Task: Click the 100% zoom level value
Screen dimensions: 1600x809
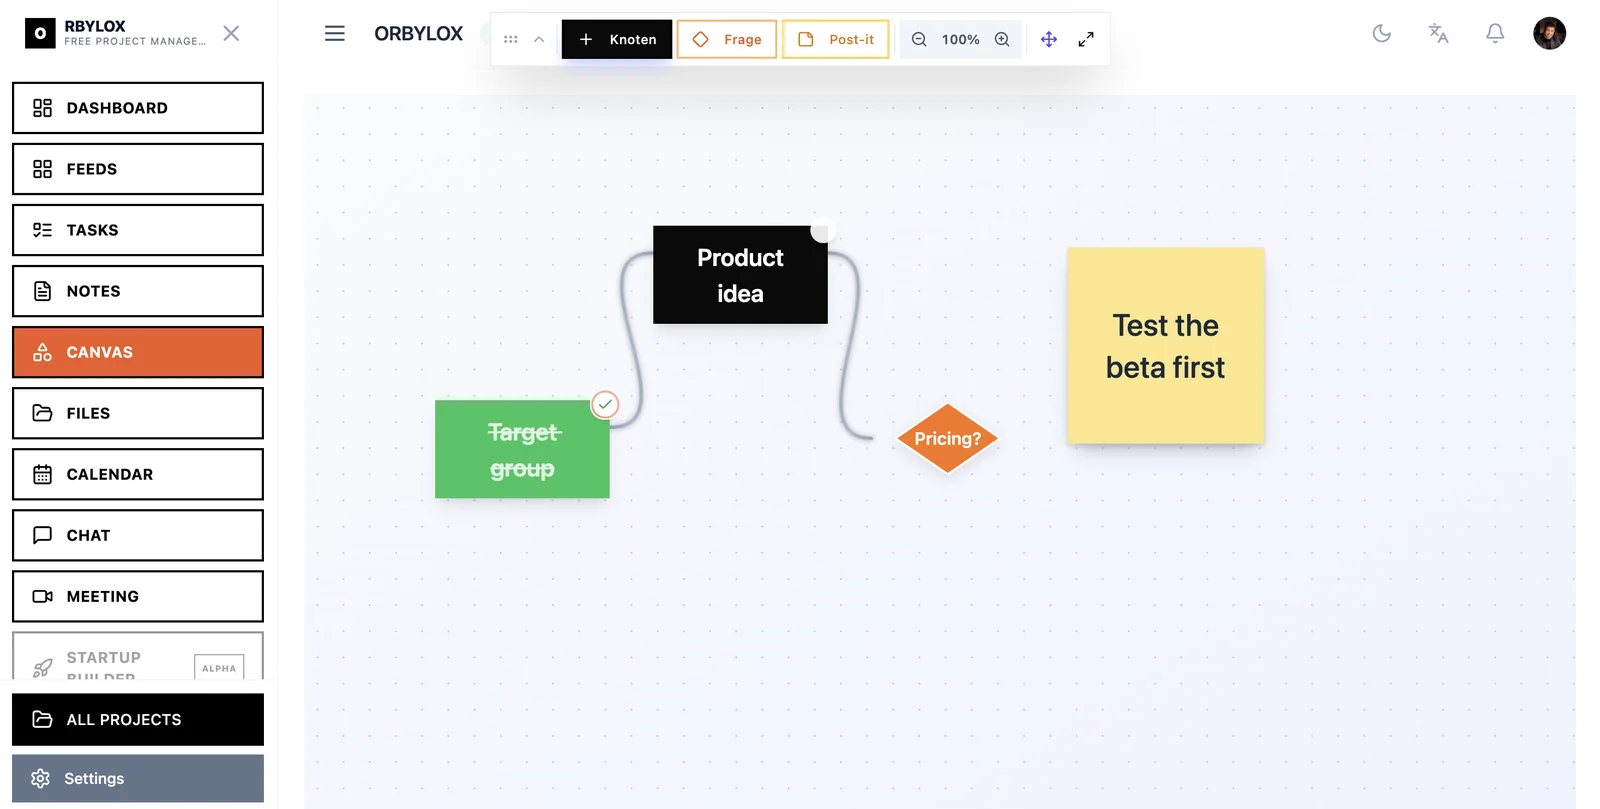Action: pos(960,40)
